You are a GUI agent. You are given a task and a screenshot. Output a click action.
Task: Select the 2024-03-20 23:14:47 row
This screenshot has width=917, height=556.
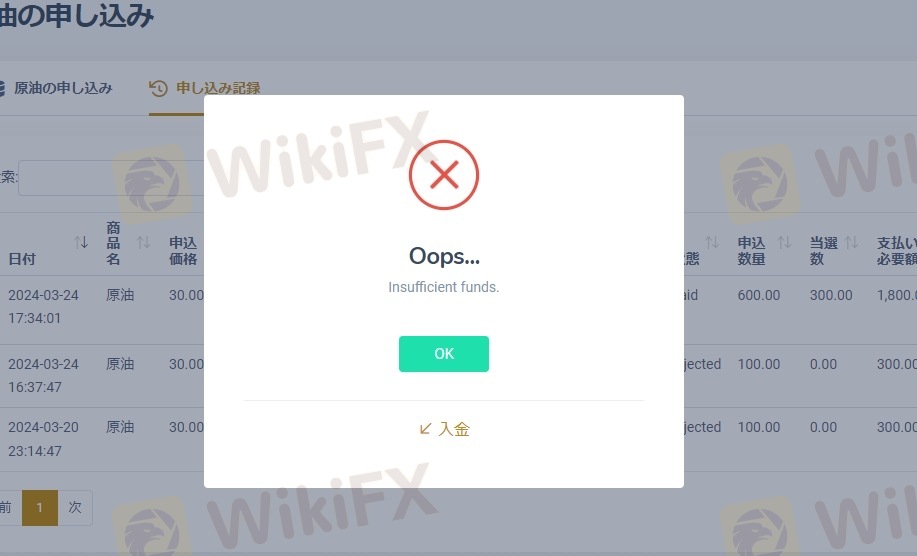point(458,440)
